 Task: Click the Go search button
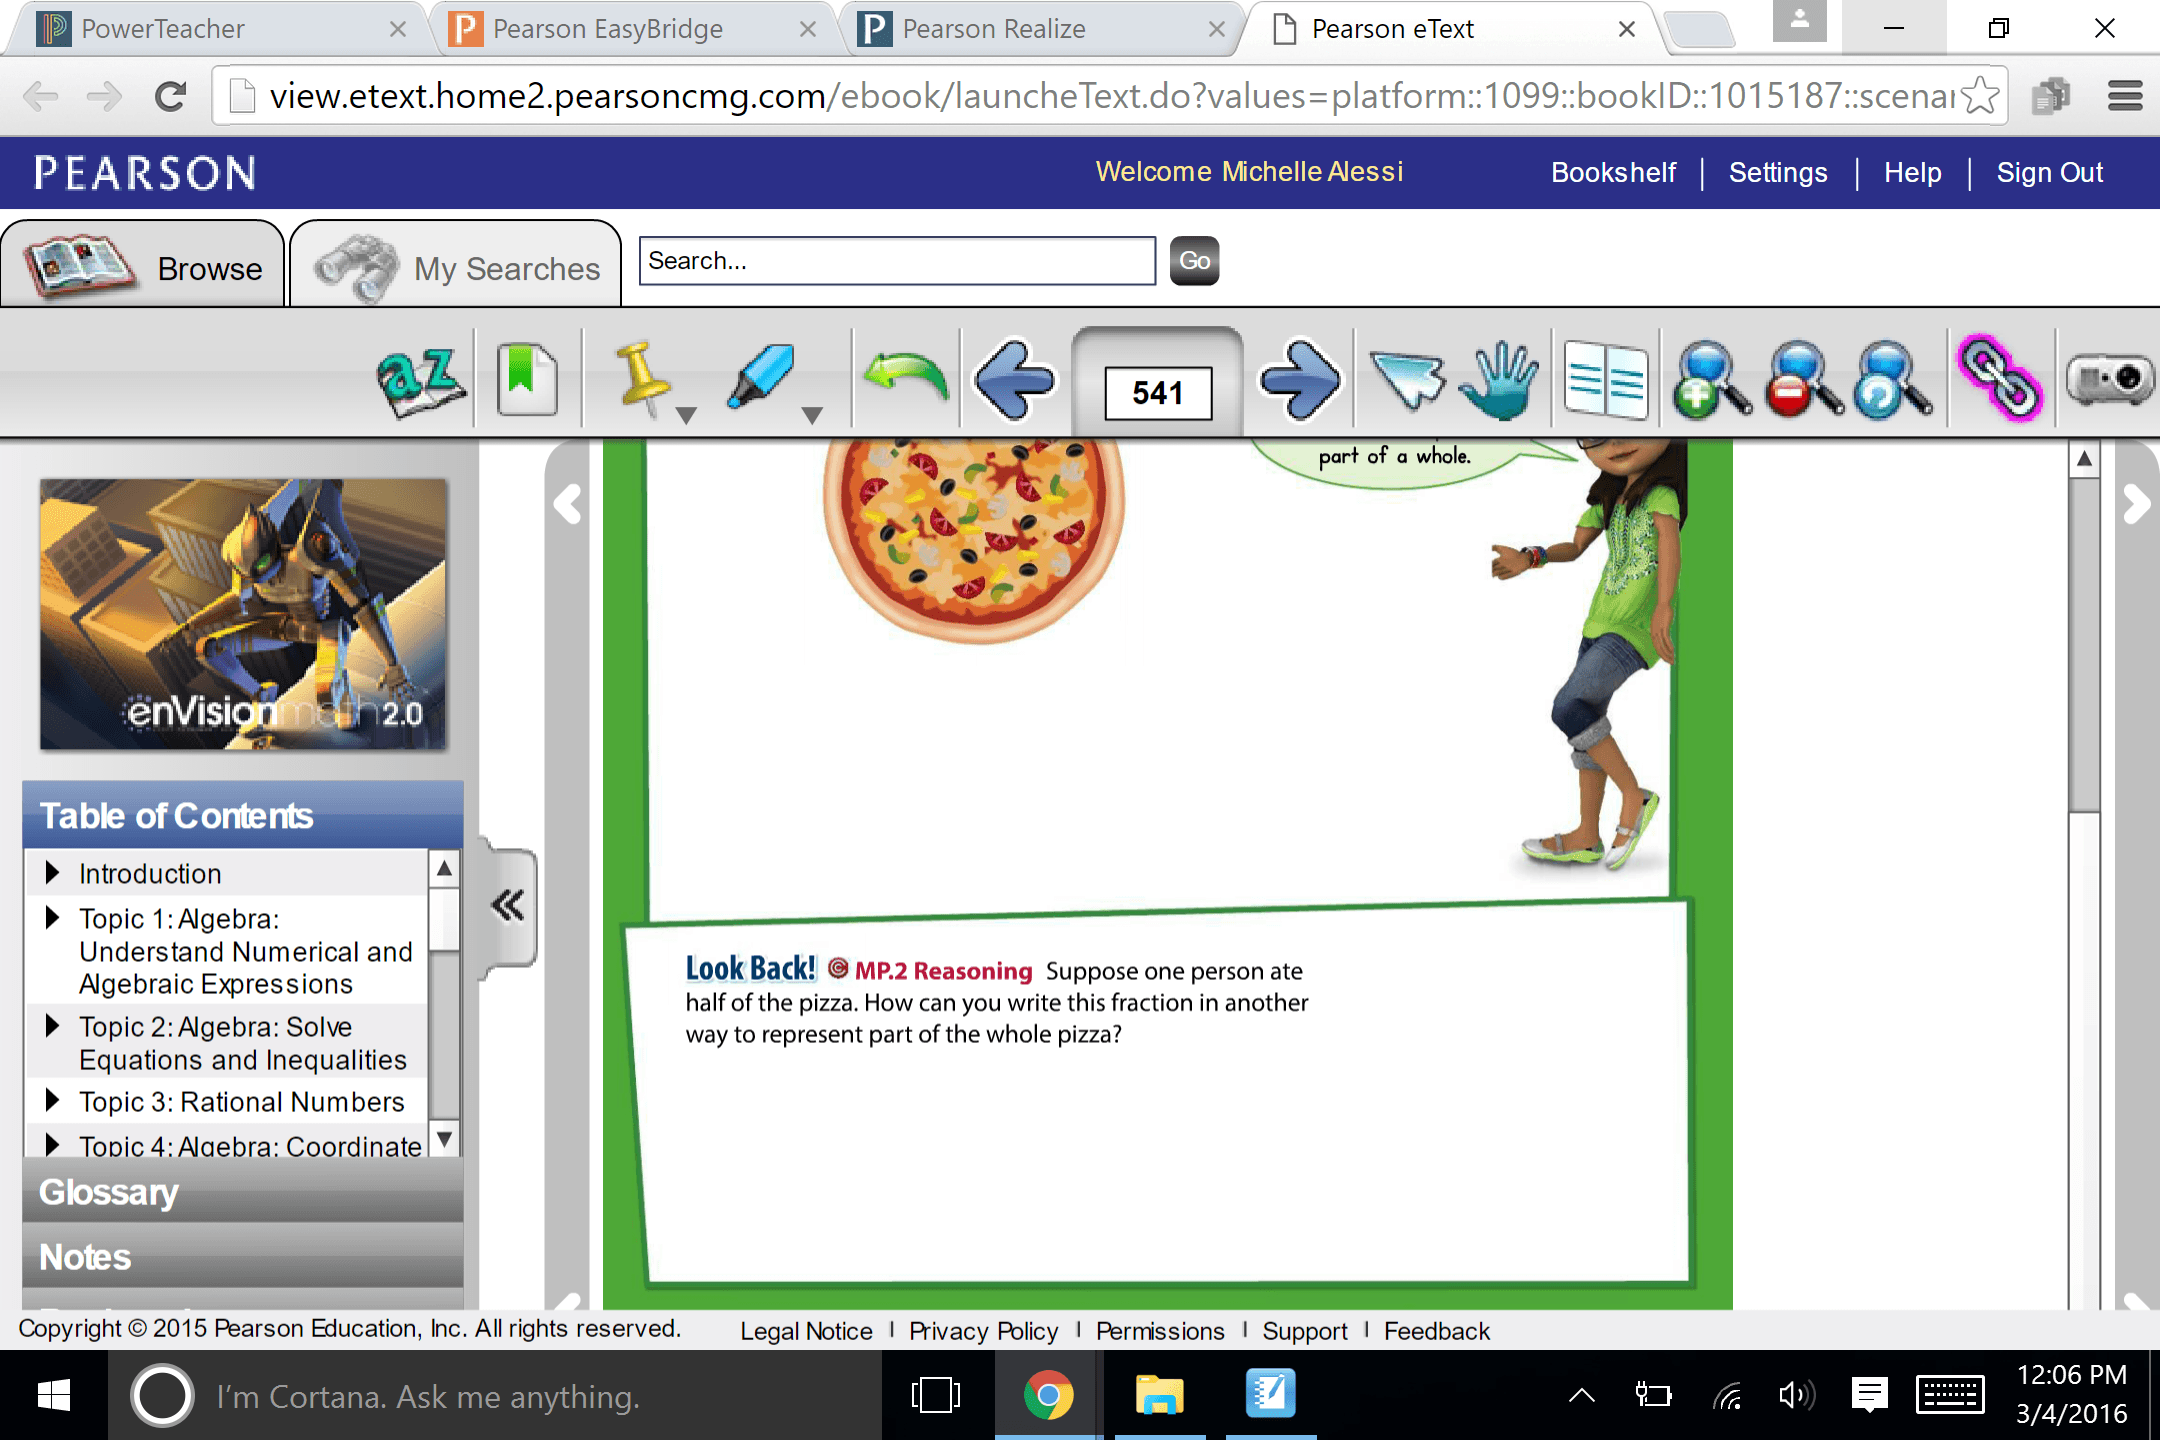tap(1194, 261)
